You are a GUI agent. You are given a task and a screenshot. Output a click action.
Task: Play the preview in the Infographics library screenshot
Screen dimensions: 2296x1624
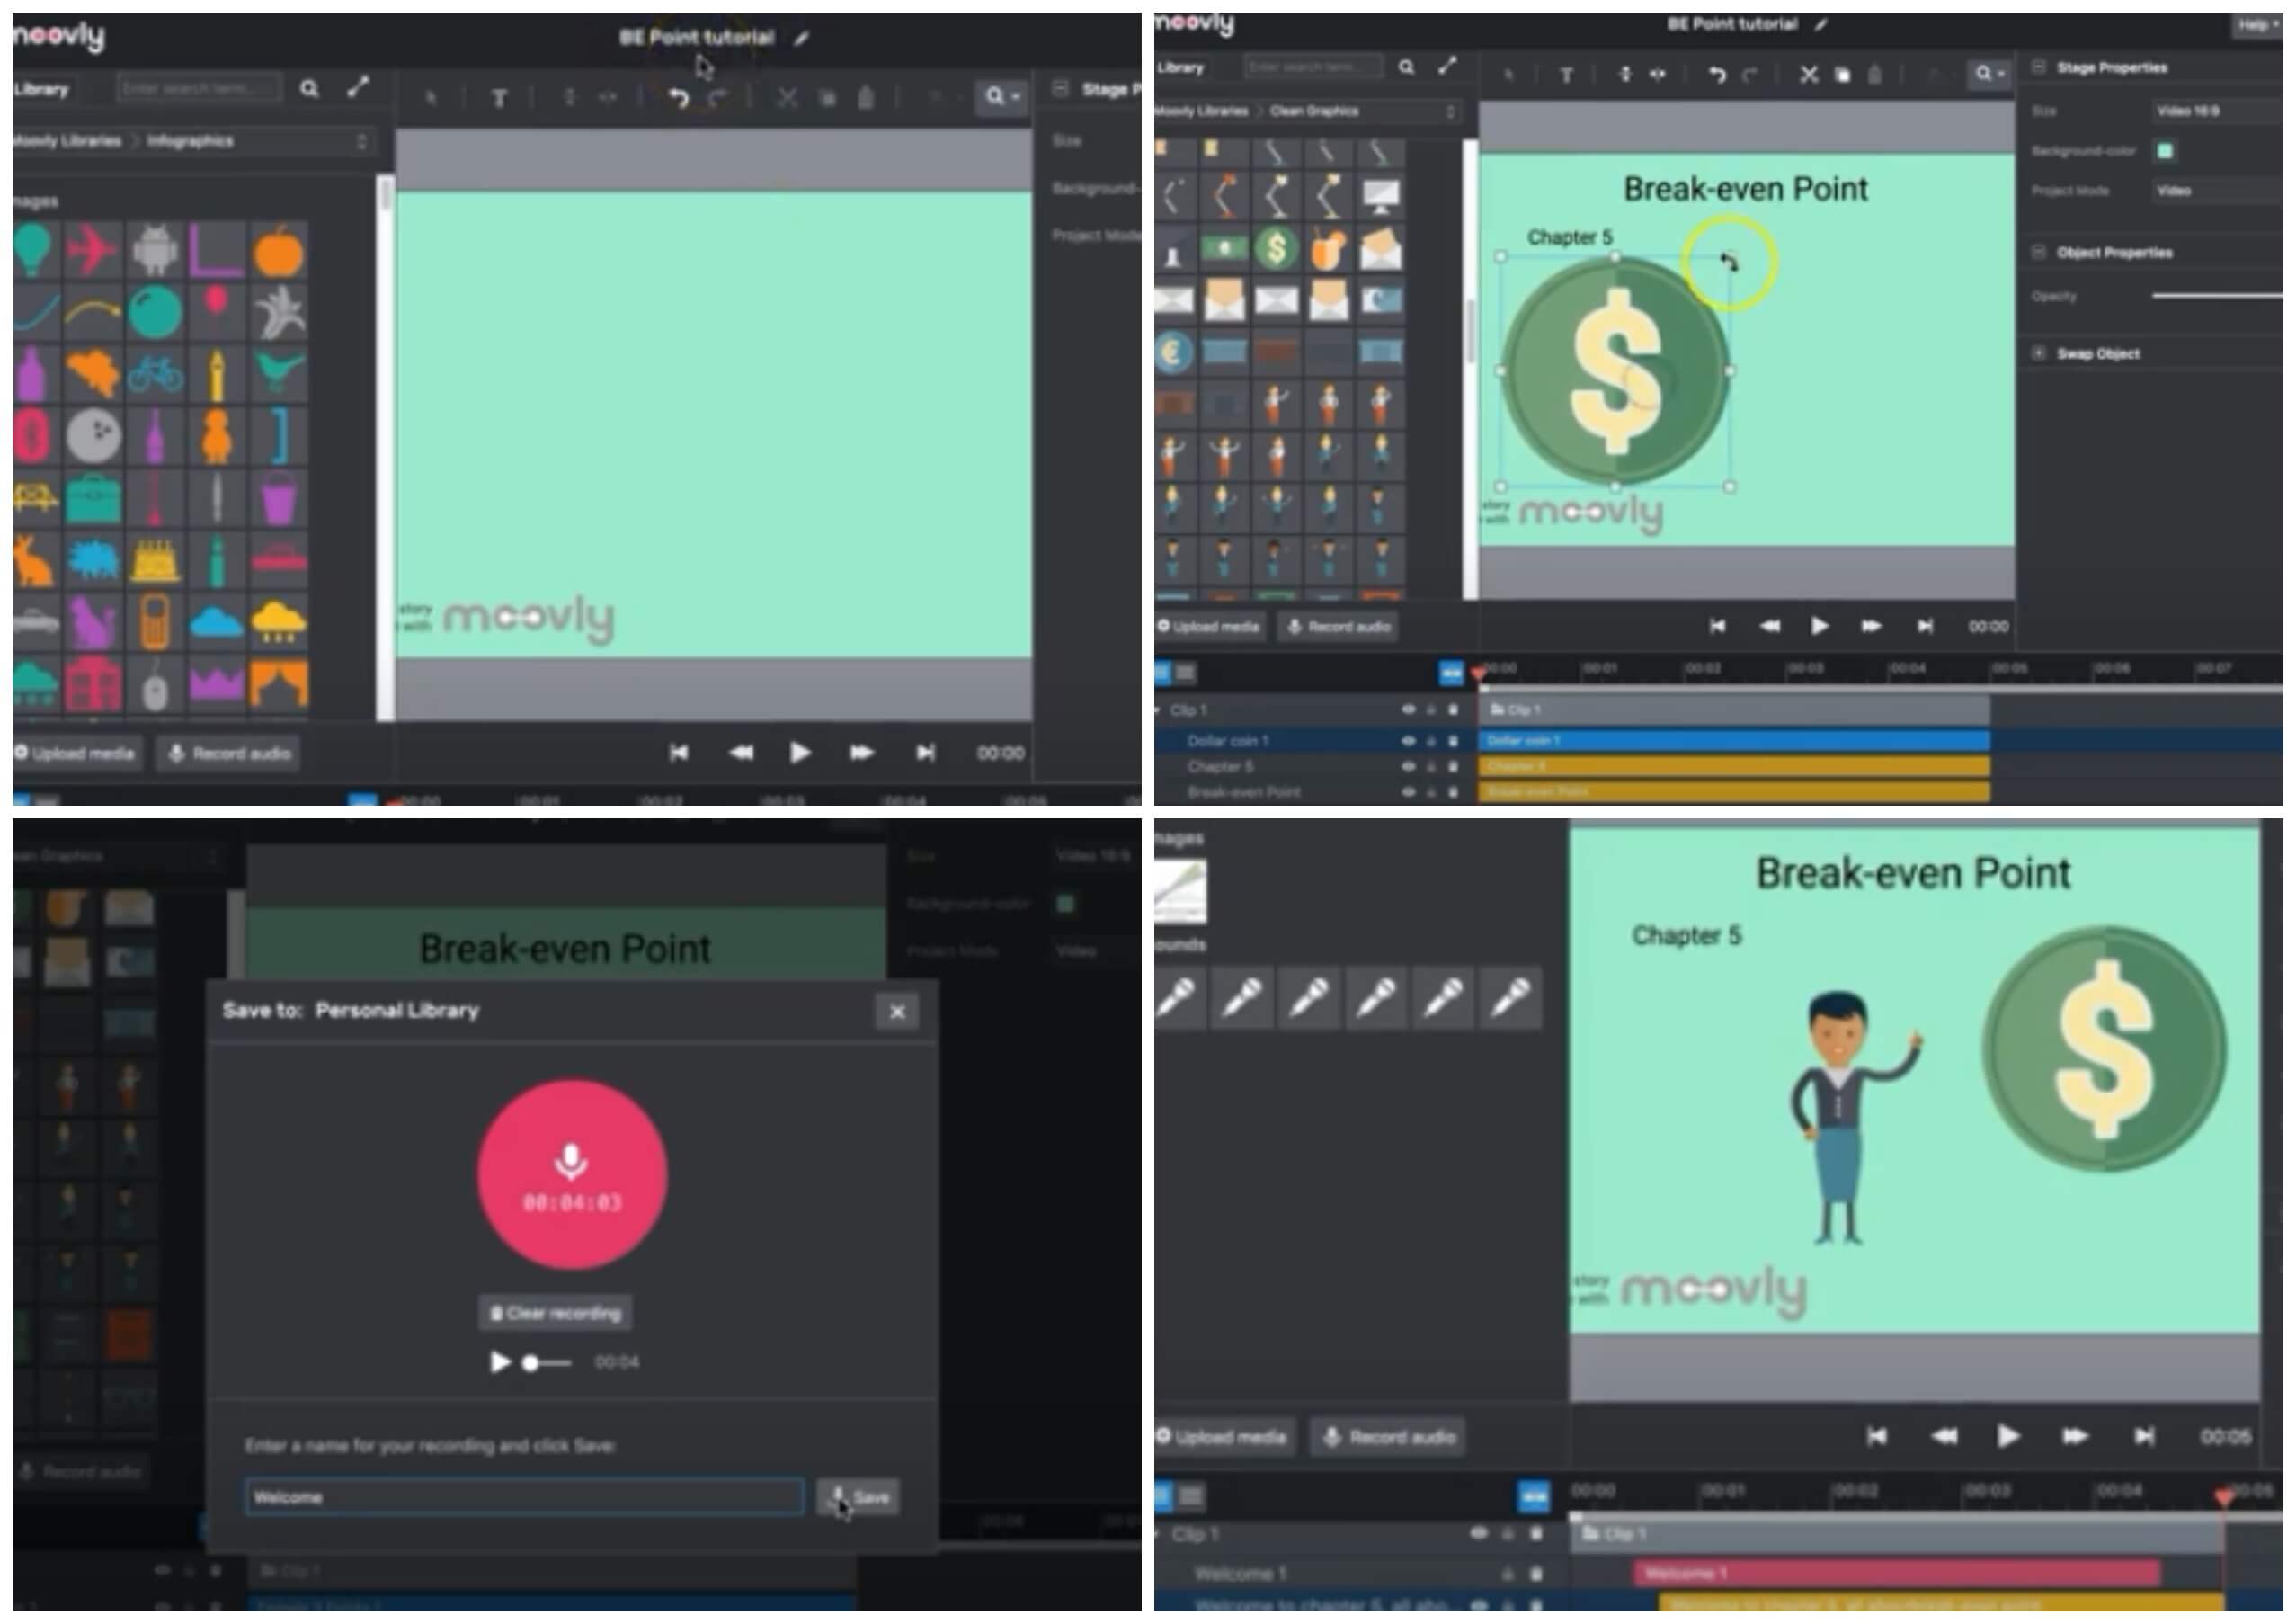point(799,752)
